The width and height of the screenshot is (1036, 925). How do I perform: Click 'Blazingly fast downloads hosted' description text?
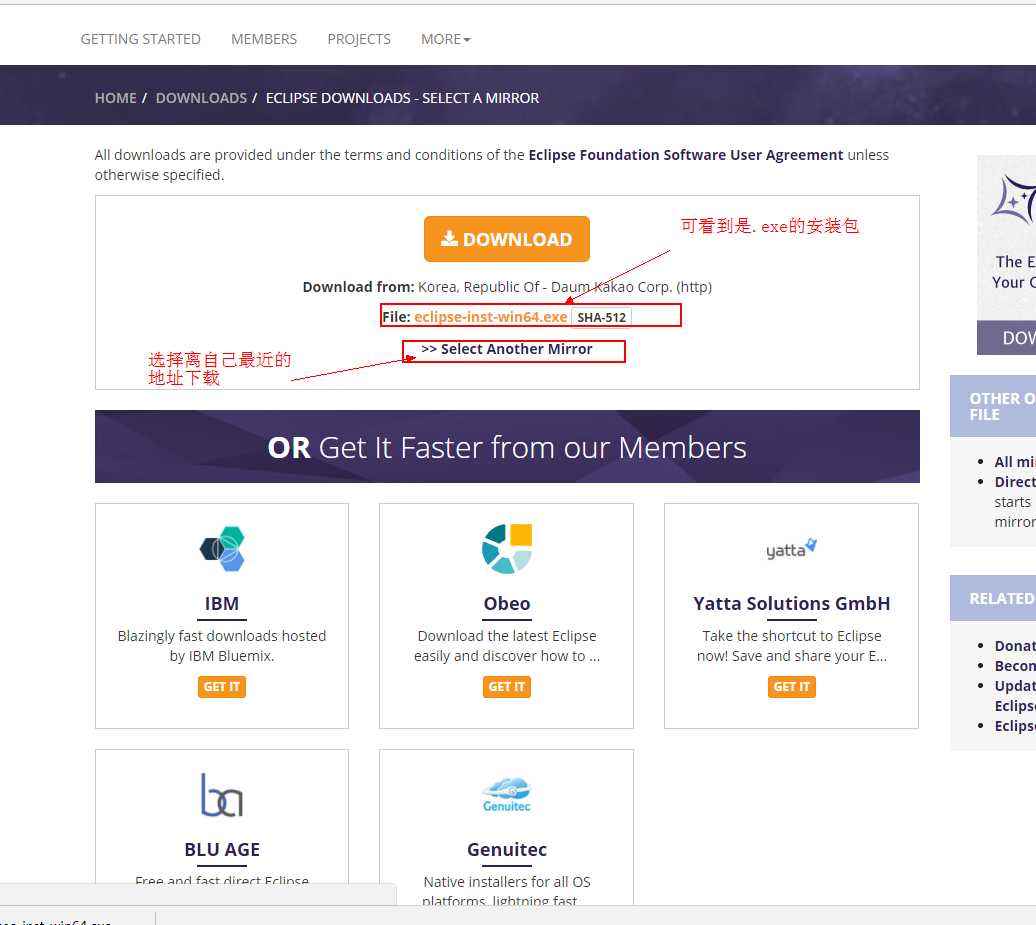point(222,636)
